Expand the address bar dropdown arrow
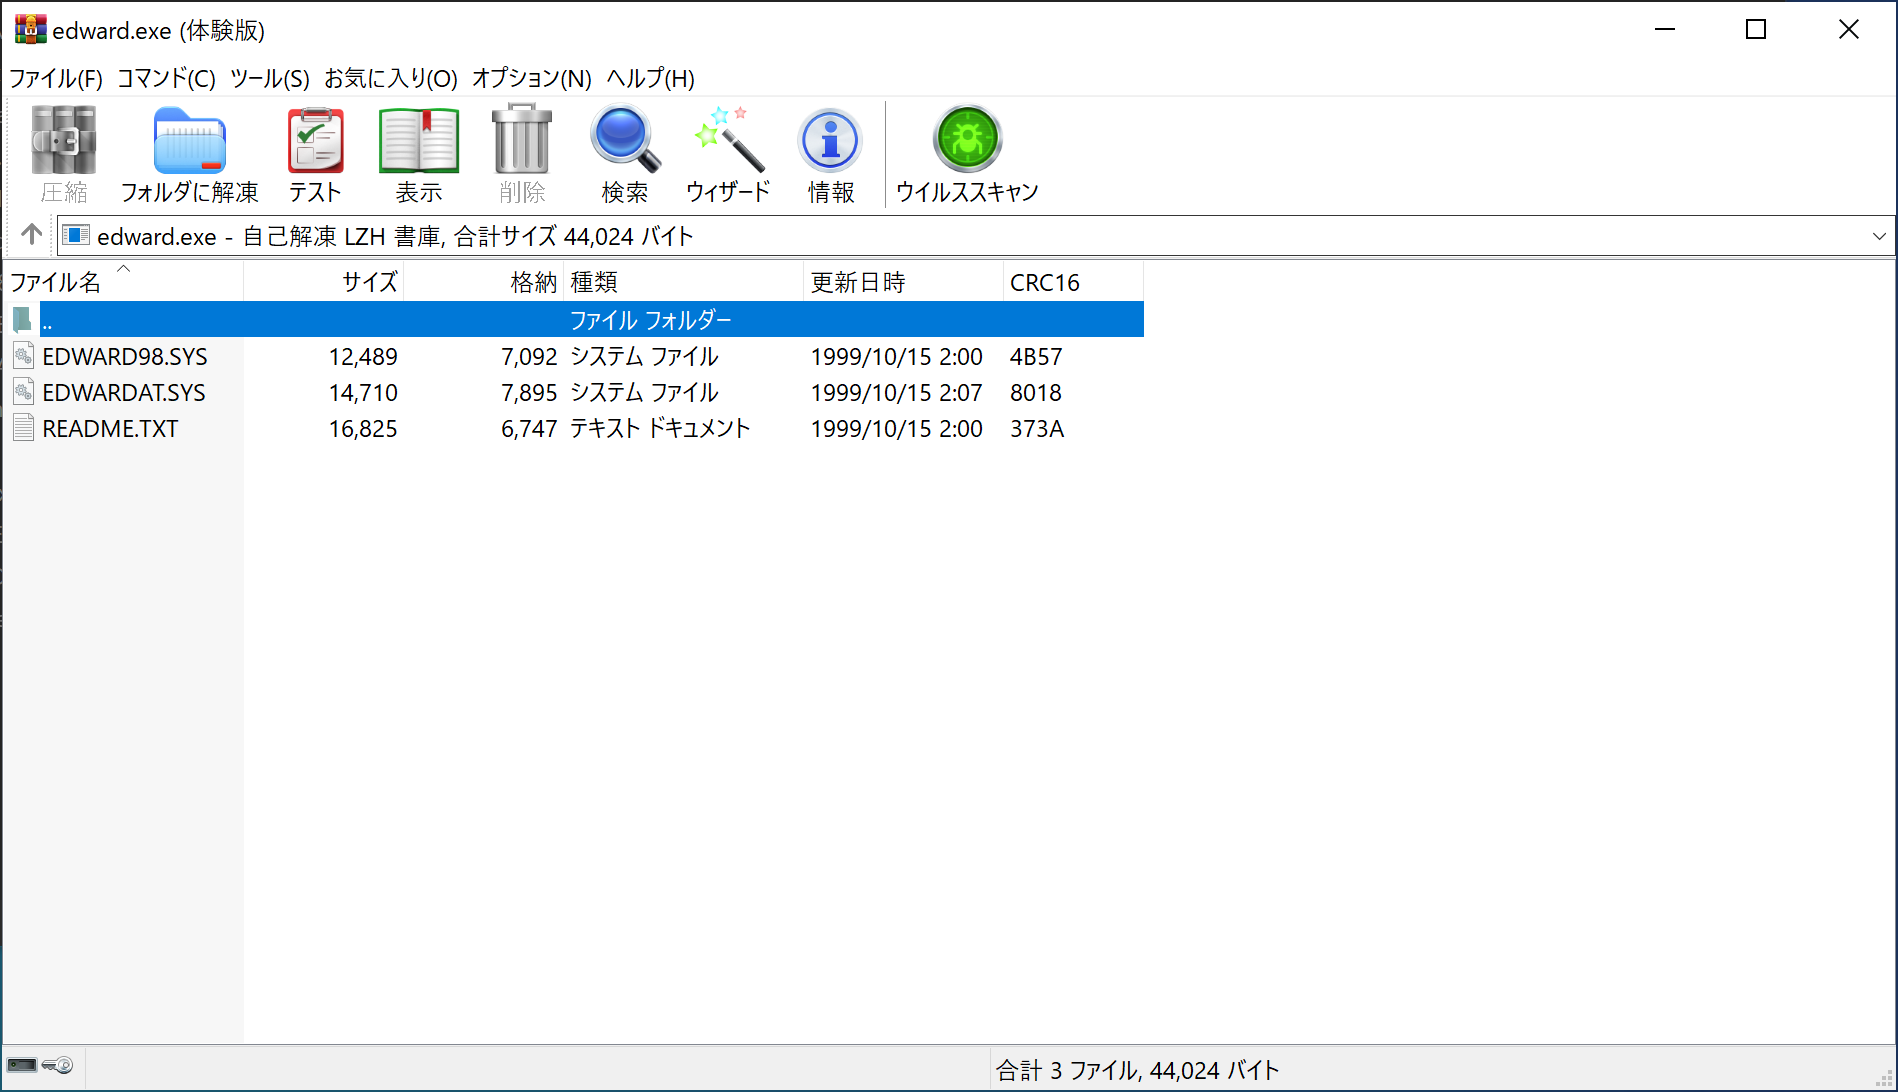1898x1092 pixels. pyautogui.click(x=1879, y=236)
